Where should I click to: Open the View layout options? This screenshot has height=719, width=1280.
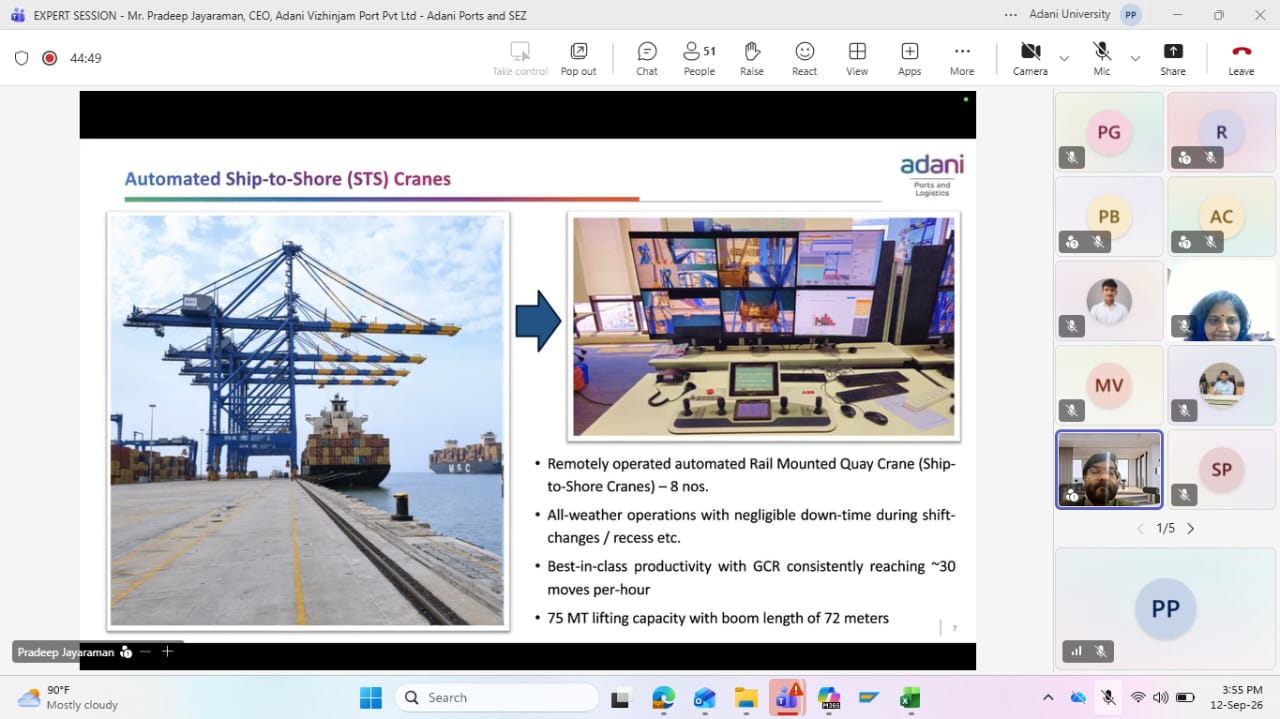[x=857, y=58]
